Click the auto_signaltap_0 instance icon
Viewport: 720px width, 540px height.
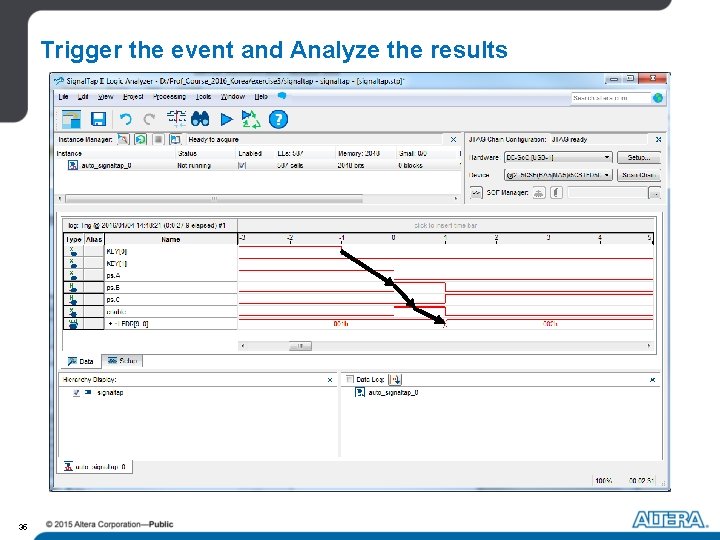pos(73,165)
